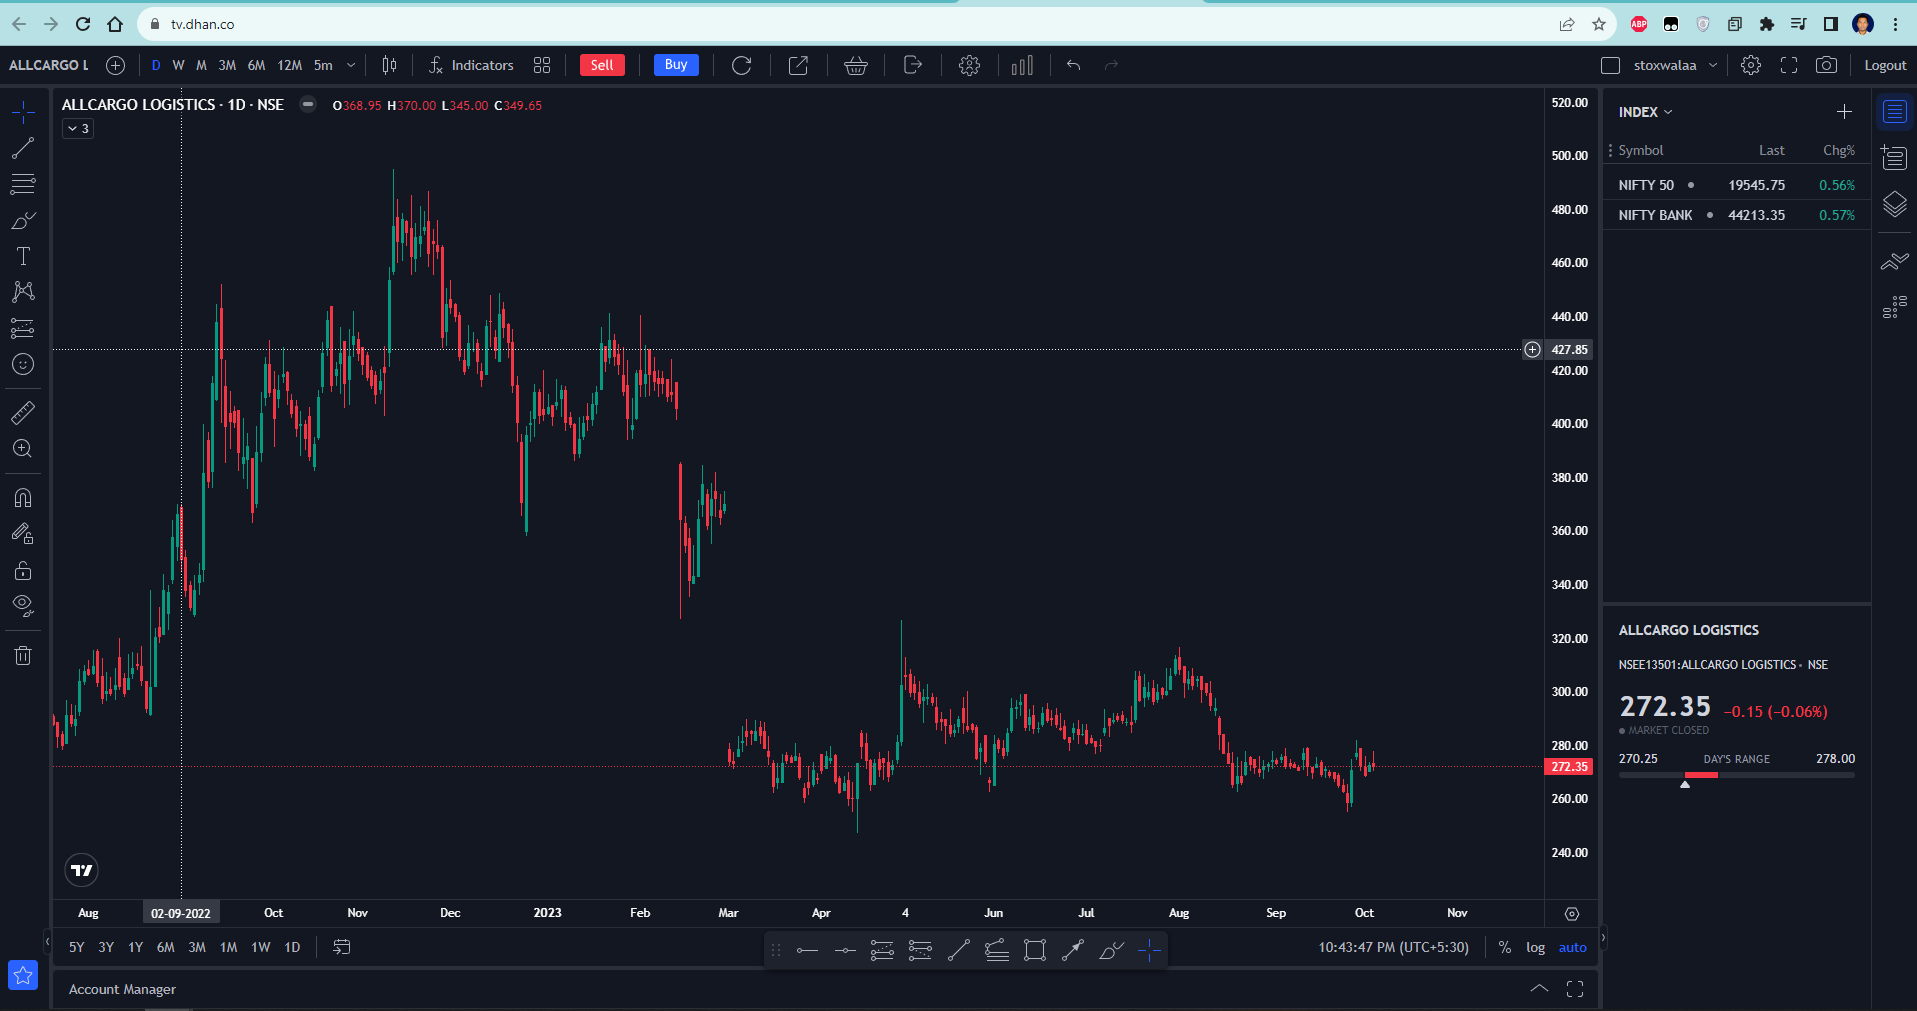Click the Logout link
Screen dimensions: 1917x1011
pos(1885,65)
